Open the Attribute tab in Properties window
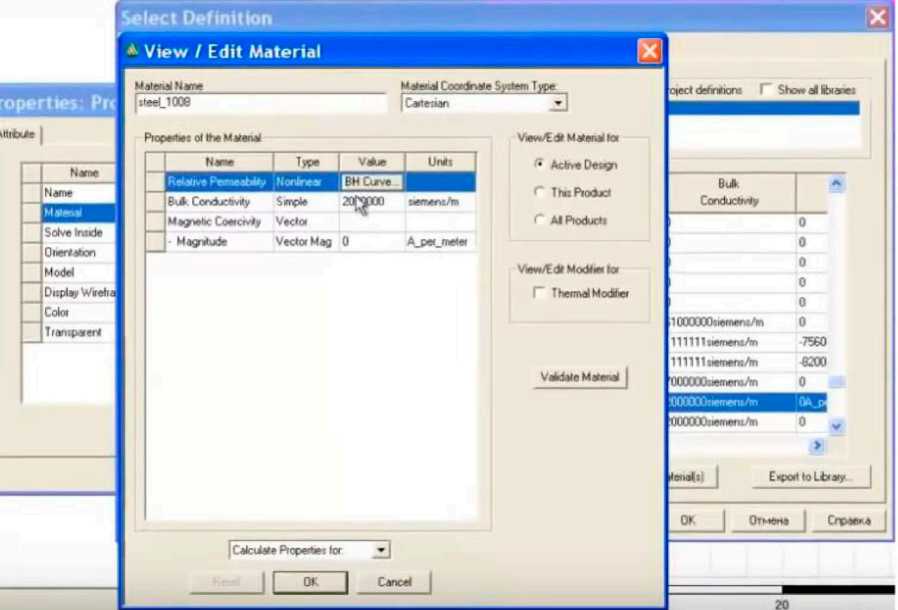Viewport: 898px width, 610px height. coord(18,134)
